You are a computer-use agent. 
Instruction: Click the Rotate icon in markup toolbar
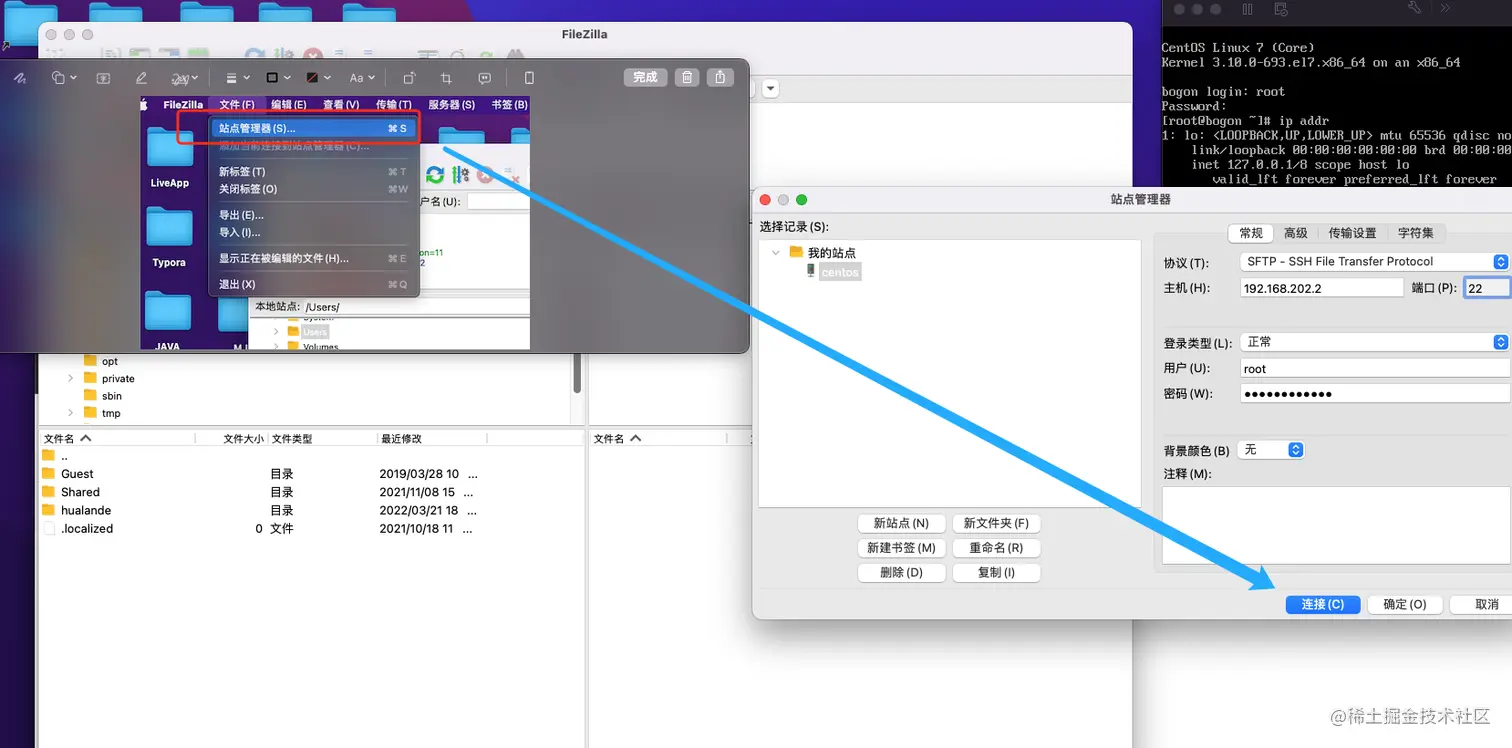409,78
